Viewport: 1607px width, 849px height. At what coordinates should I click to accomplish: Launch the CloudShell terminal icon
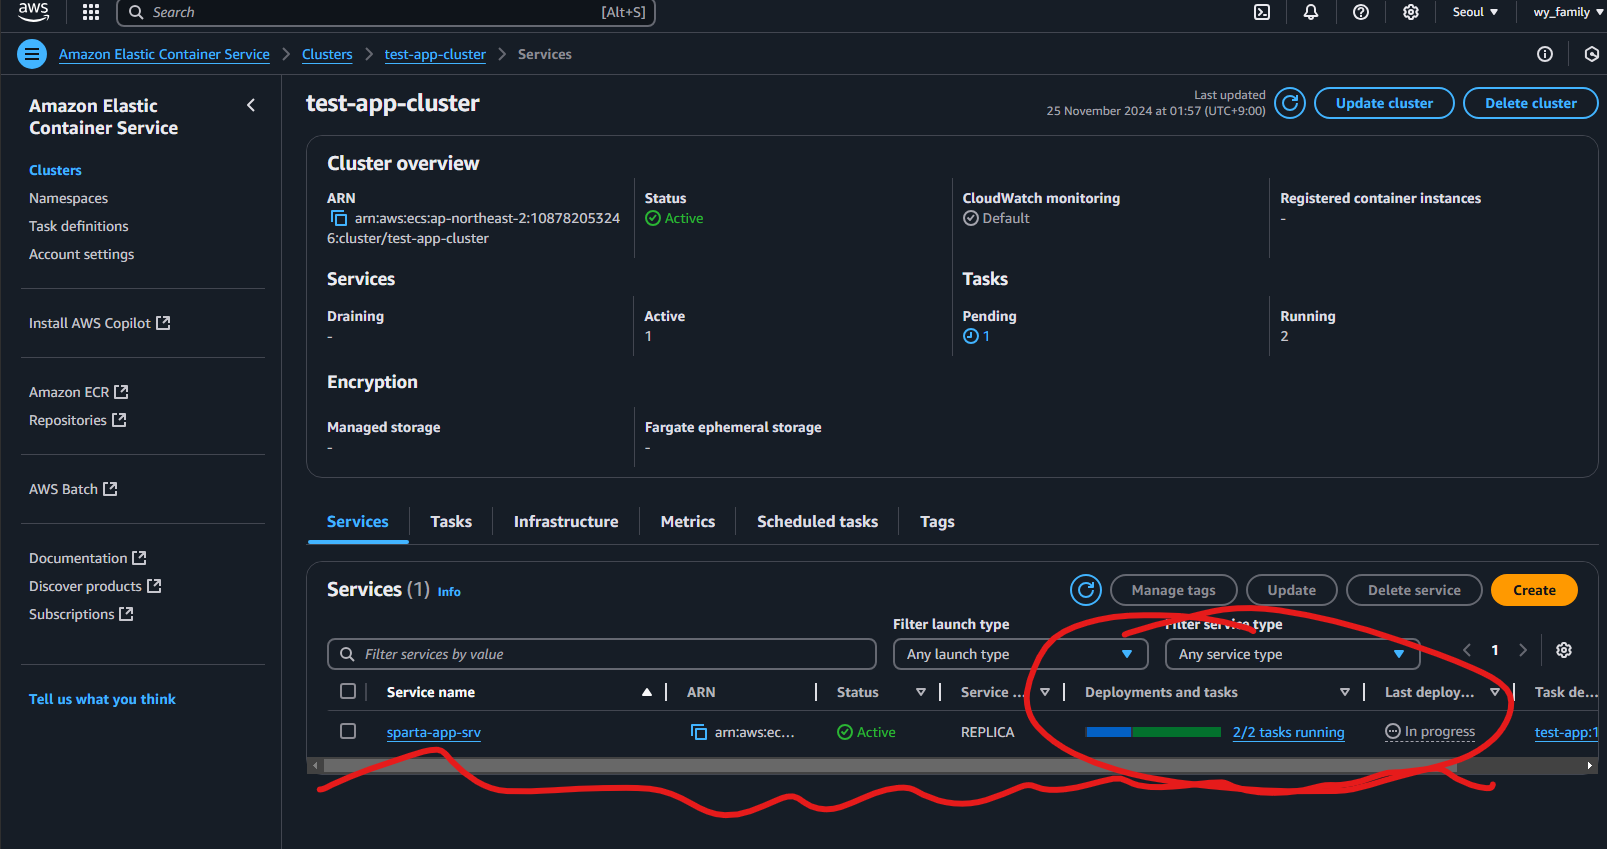tap(1262, 12)
